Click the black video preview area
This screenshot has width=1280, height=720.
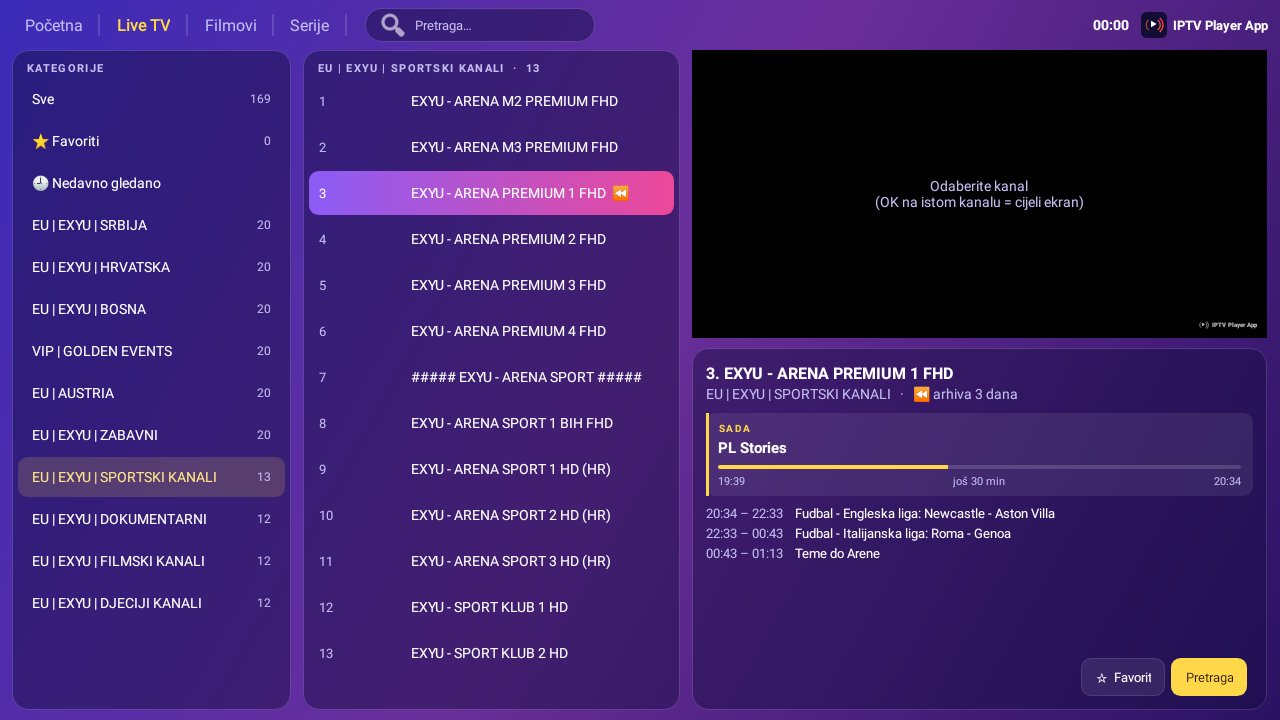[x=979, y=194]
